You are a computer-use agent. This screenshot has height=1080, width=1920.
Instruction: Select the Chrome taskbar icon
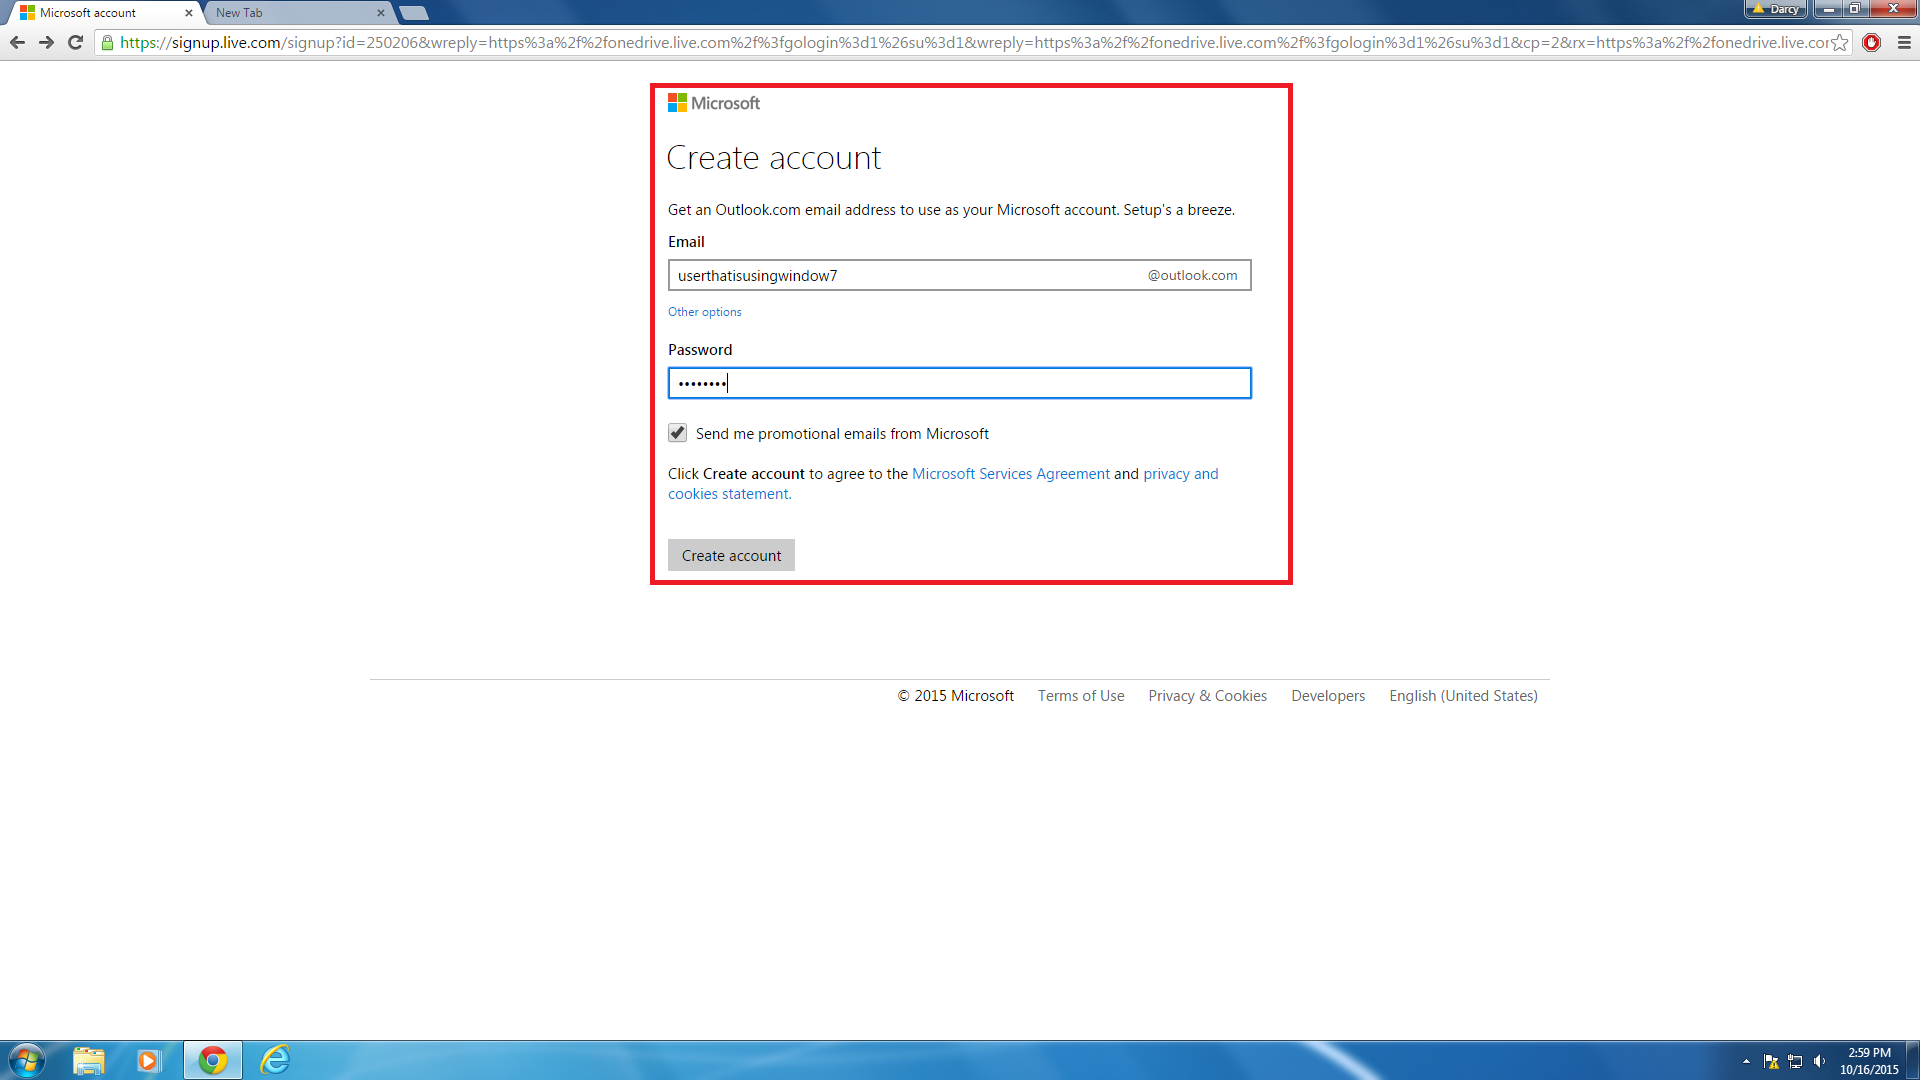coord(213,1060)
